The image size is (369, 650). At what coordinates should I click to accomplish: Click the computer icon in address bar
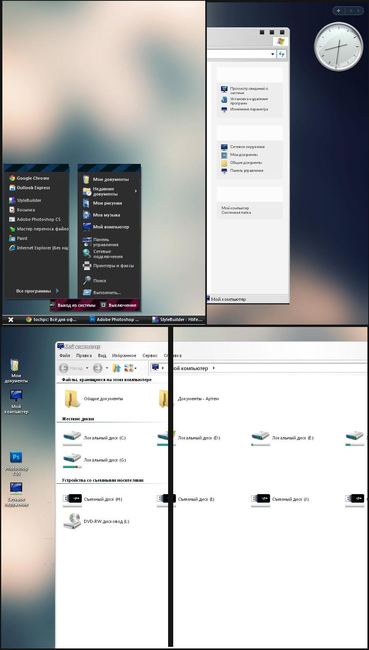coord(155,368)
